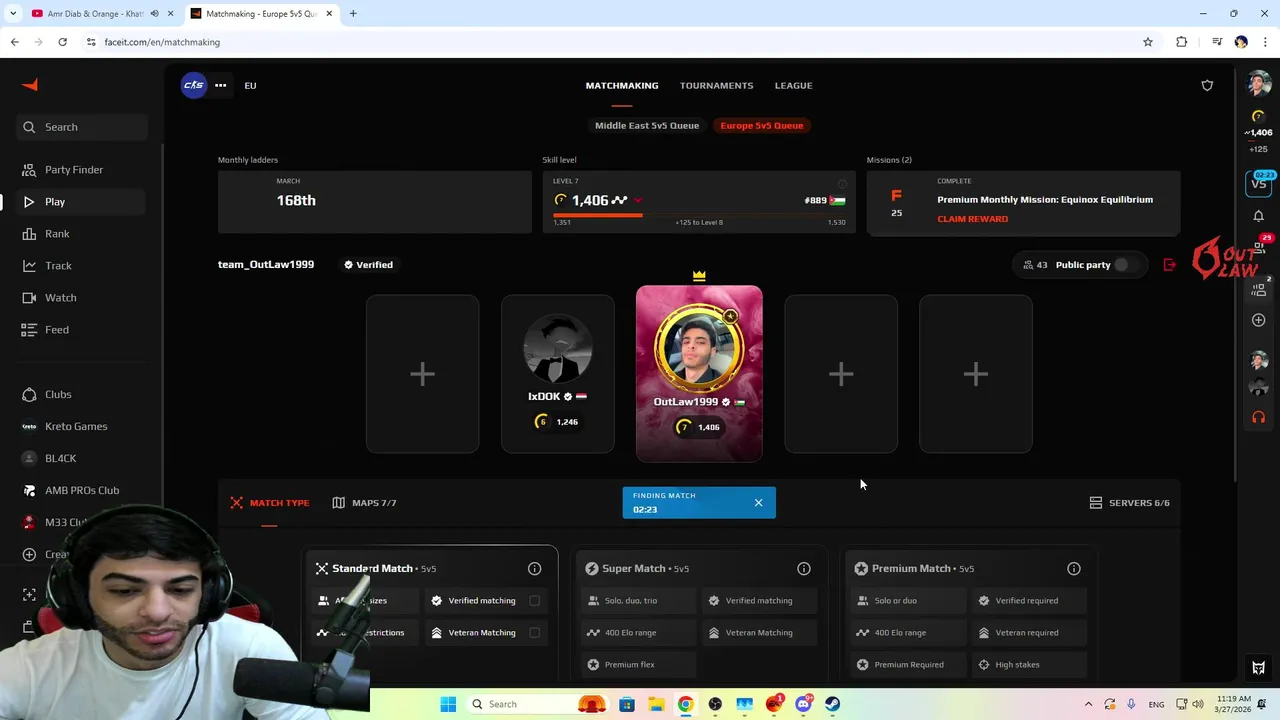Open the VS match timer widget
The image size is (1280, 720).
pyautogui.click(x=1258, y=183)
